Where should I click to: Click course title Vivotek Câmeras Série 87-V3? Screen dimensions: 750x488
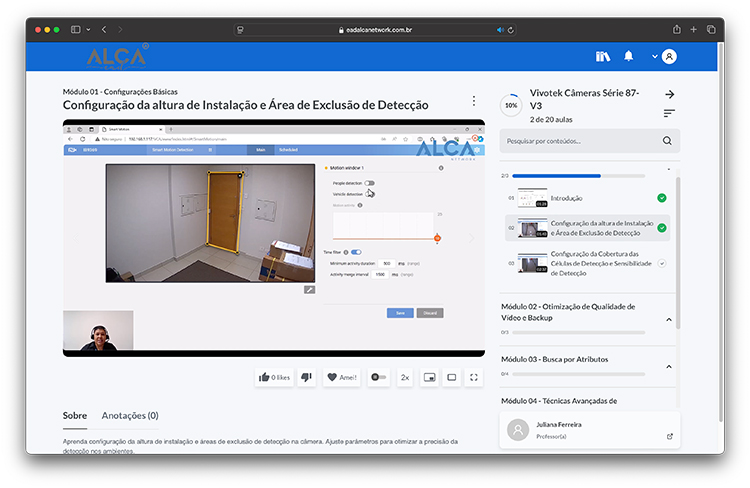(584, 99)
